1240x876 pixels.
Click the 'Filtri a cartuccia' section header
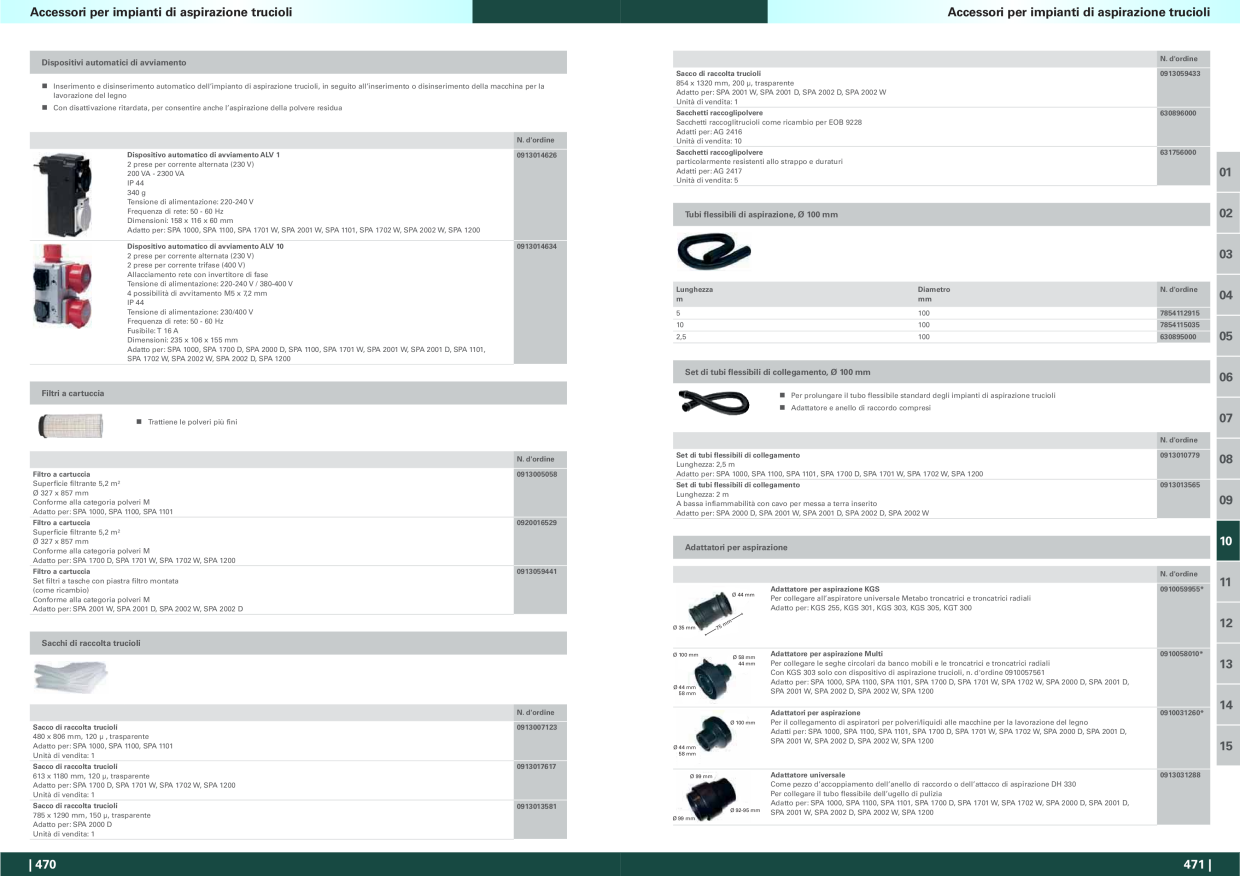298,393
